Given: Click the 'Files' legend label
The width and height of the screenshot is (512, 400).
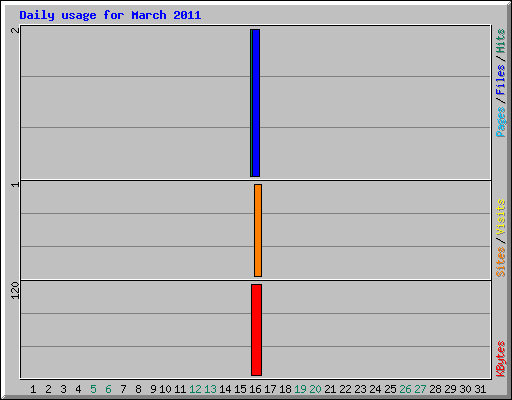Looking at the screenshot, I should click(x=500, y=80).
